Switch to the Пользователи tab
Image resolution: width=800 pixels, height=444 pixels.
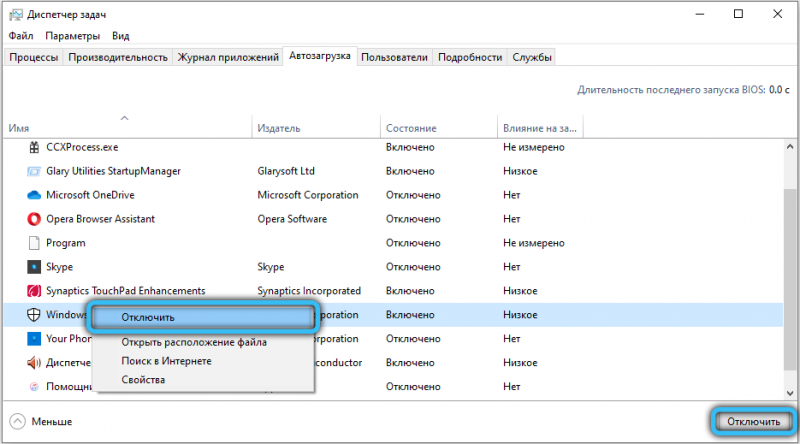(394, 57)
